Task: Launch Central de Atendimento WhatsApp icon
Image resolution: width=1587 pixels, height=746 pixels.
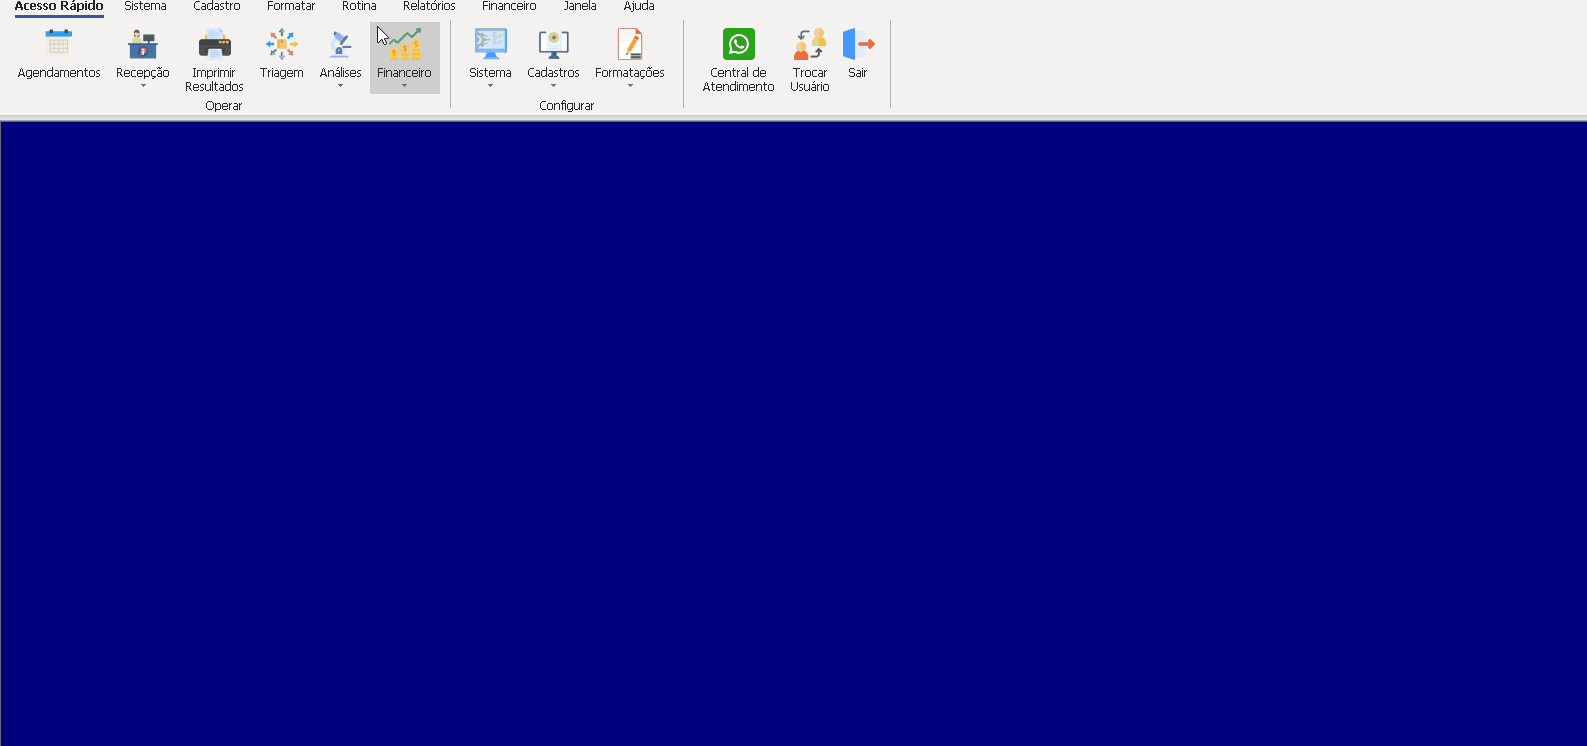Action: (738, 44)
